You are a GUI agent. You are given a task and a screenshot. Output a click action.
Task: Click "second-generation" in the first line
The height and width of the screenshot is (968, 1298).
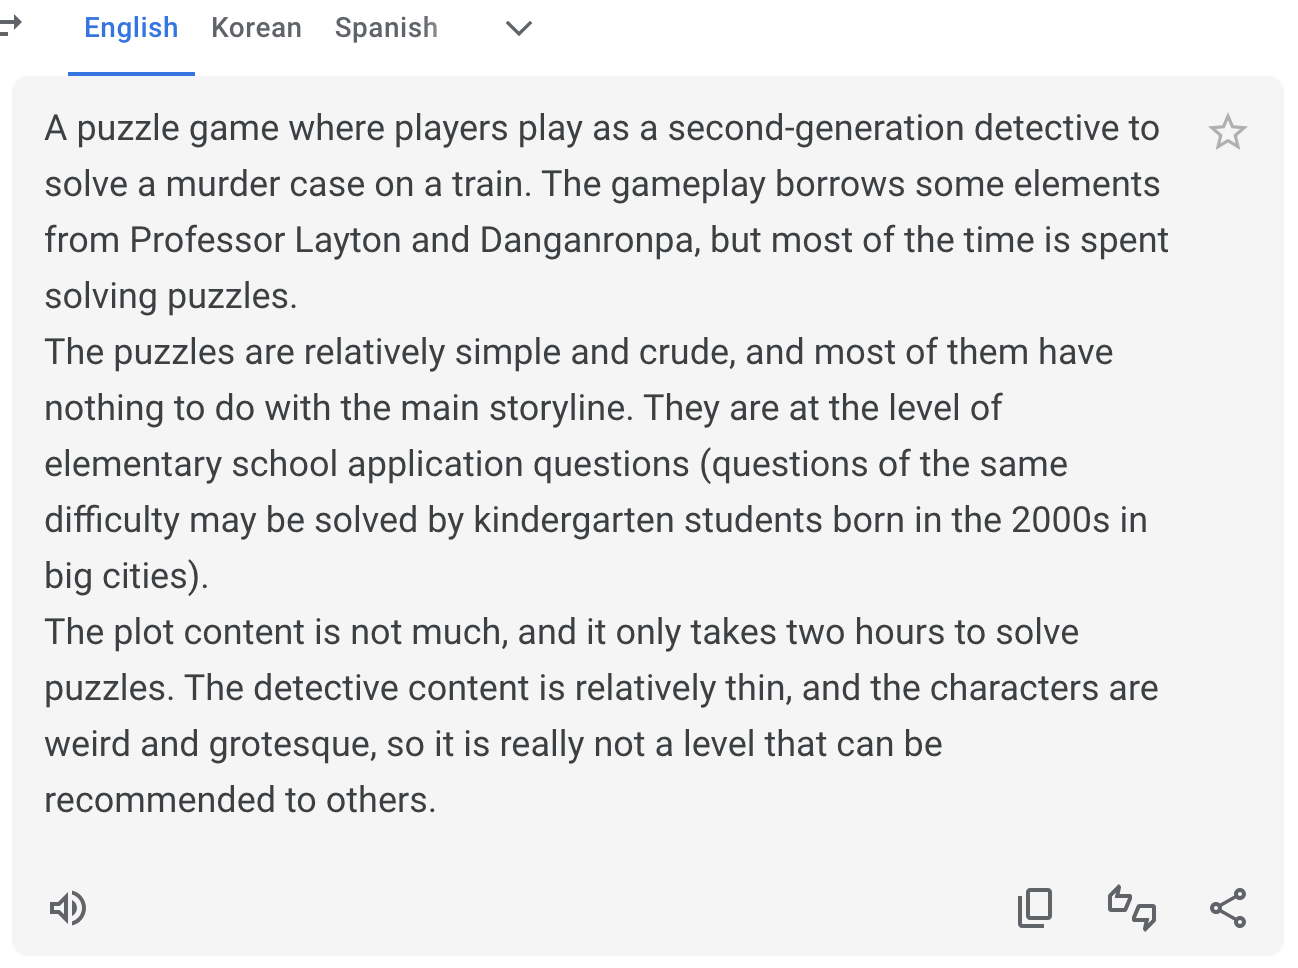click(814, 128)
